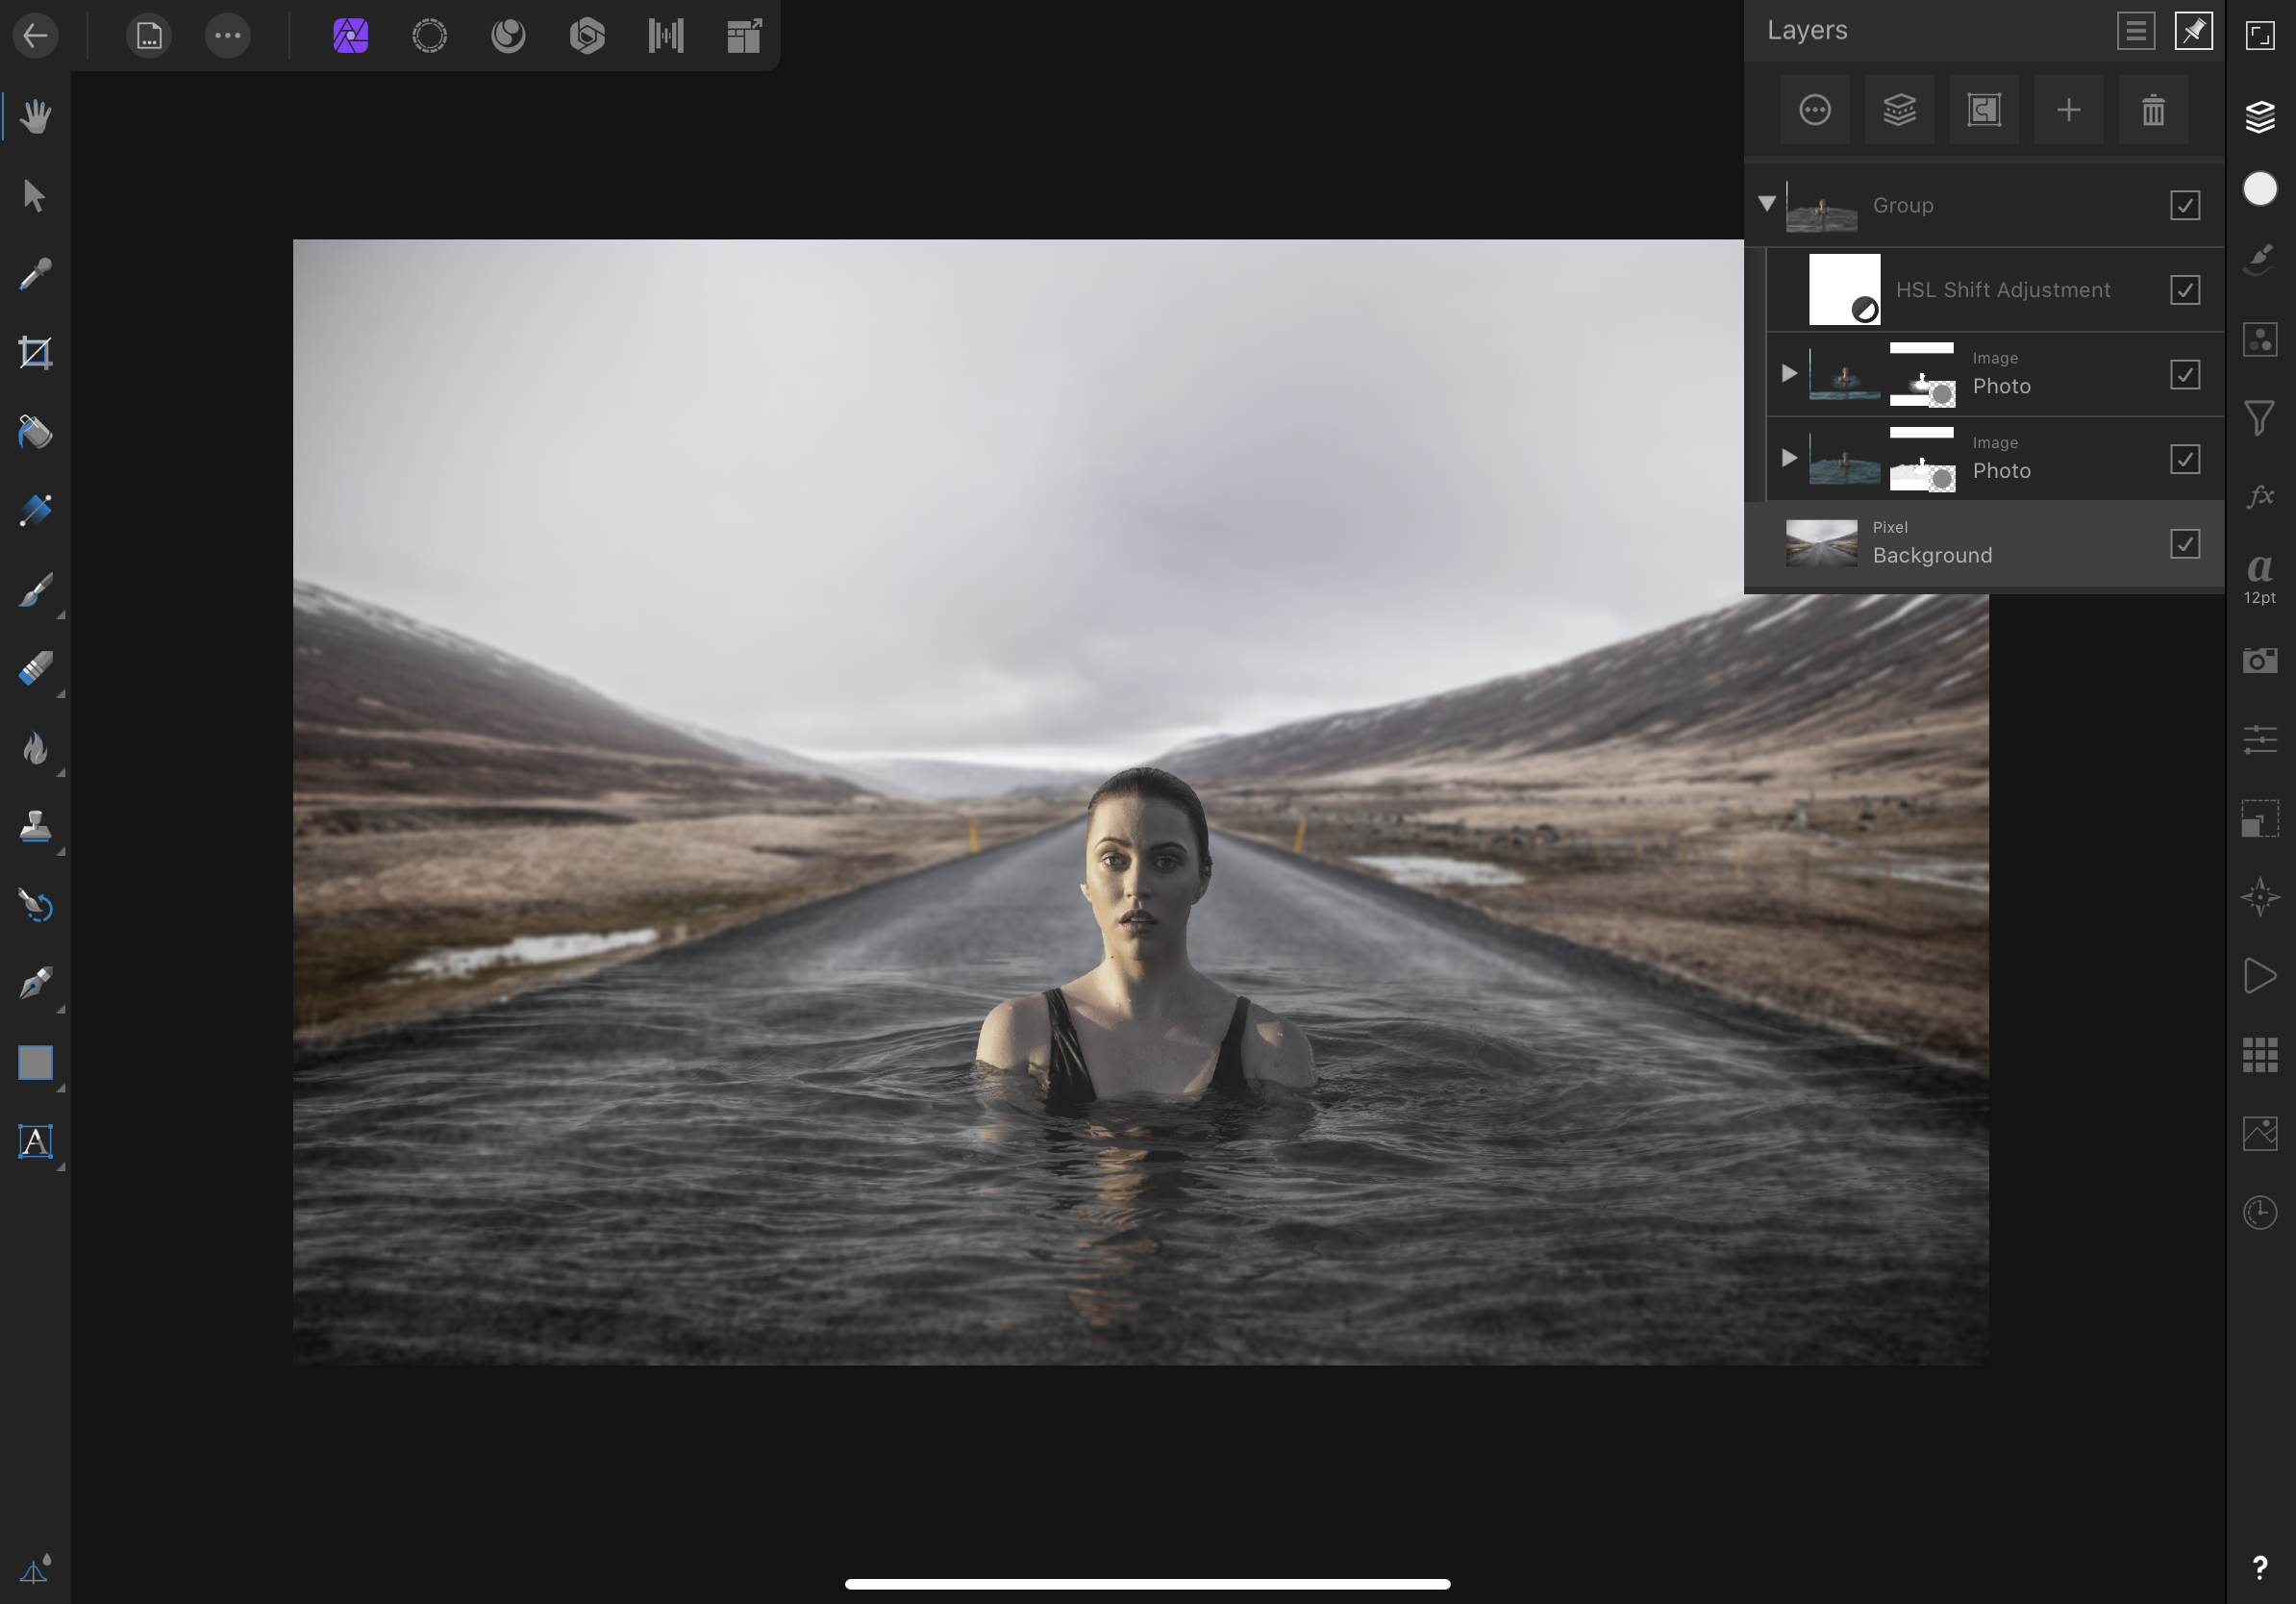The image size is (2296, 1604).
Task: Open the Document menu
Action: (x=149, y=36)
